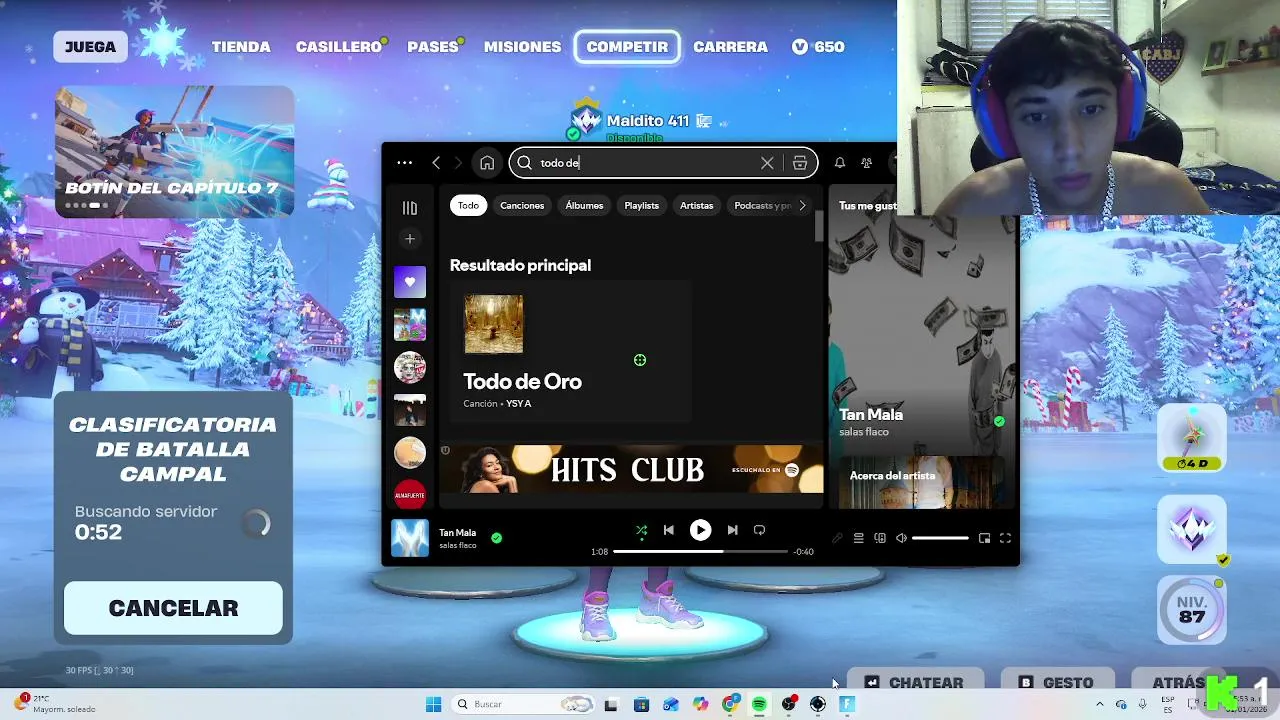Image resolution: width=1280 pixels, height=720 pixels.
Task: Cancel matchmaking with CANCELAR
Action: tap(173, 608)
